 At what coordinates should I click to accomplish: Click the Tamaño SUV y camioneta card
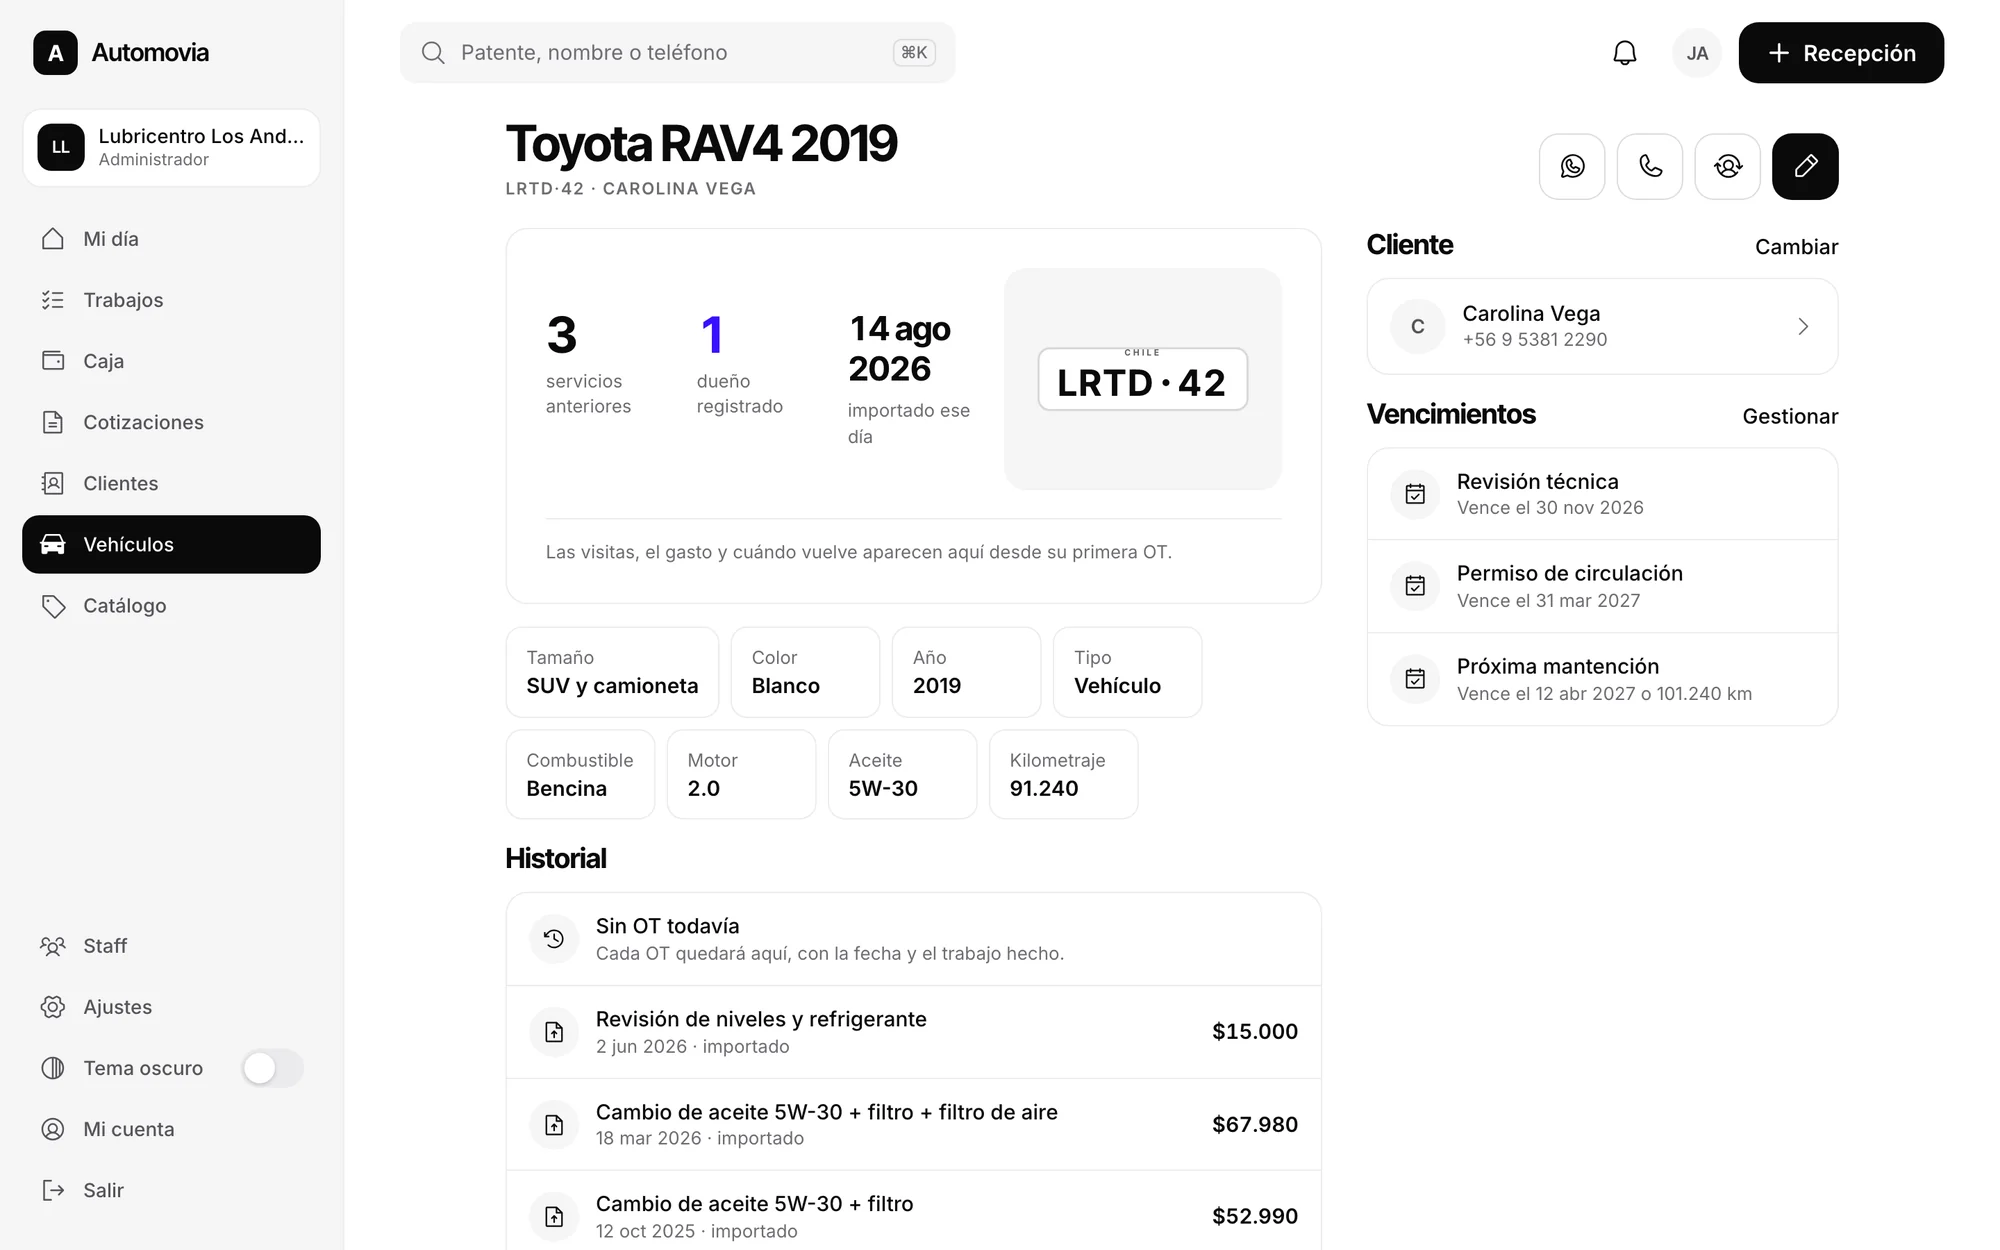tap(612, 672)
